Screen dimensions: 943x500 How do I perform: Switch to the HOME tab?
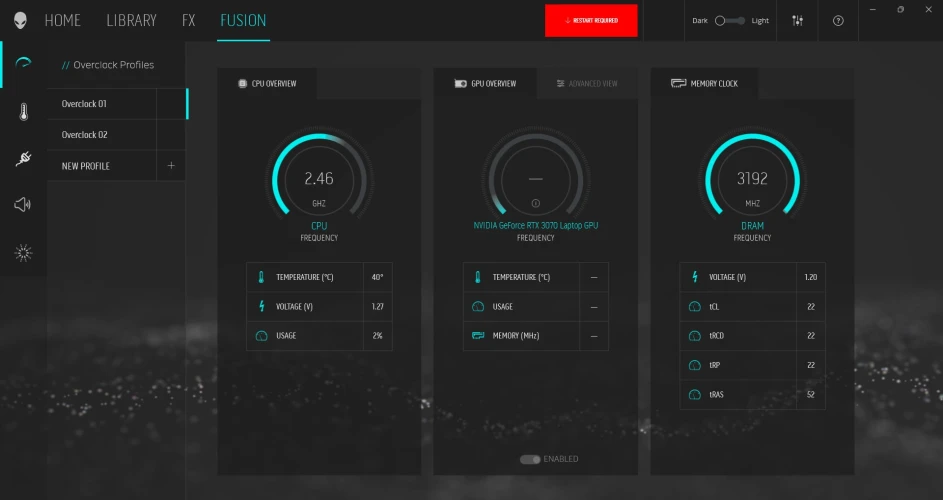[63, 20]
